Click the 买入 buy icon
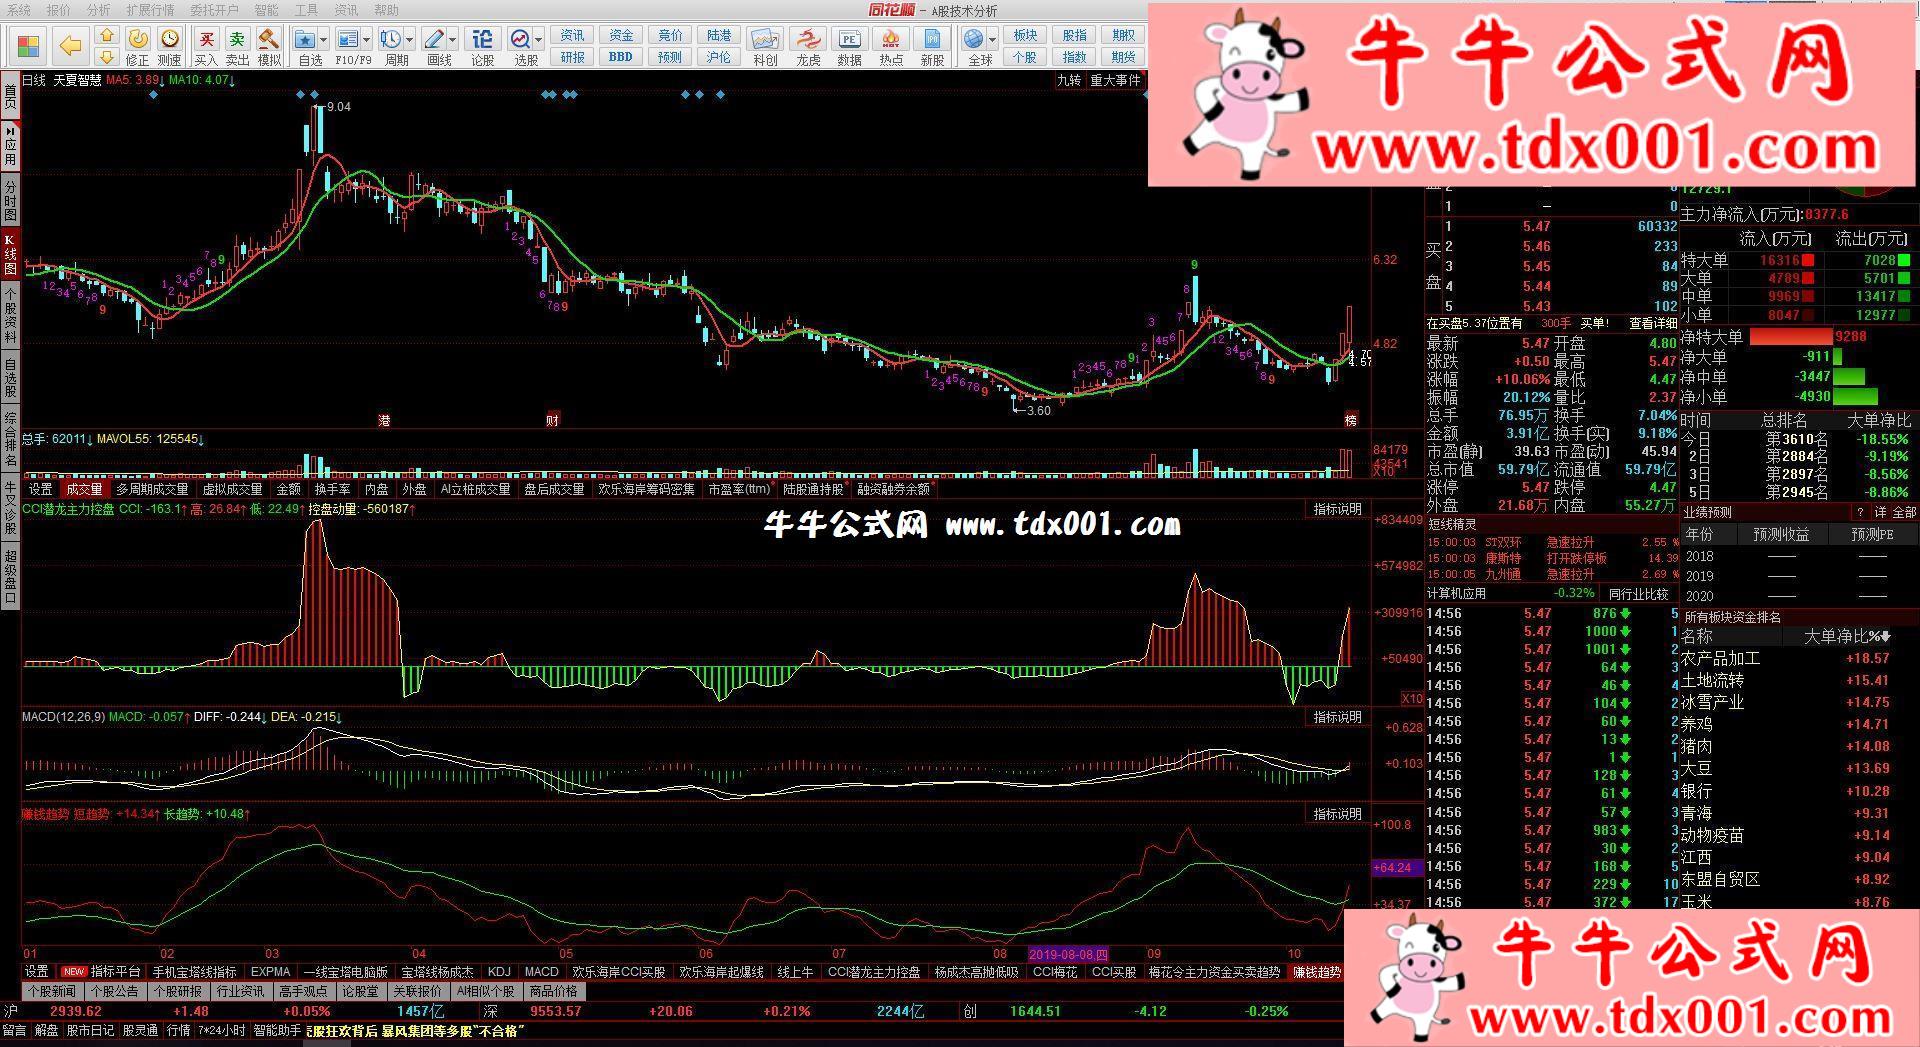The width and height of the screenshot is (1920, 1047). click(x=206, y=45)
